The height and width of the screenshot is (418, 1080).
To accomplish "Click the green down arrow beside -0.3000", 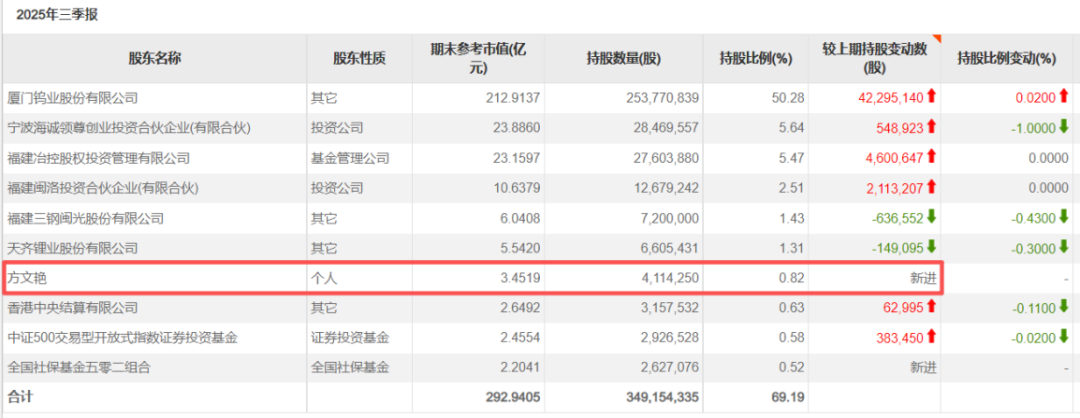I will (x=1064, y=247).
